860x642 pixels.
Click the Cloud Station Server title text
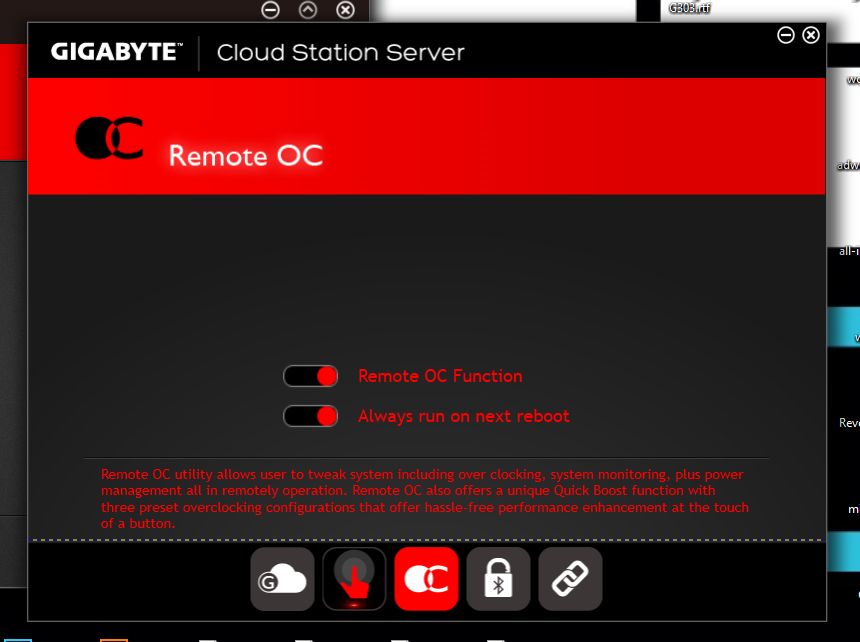(341, 53)
